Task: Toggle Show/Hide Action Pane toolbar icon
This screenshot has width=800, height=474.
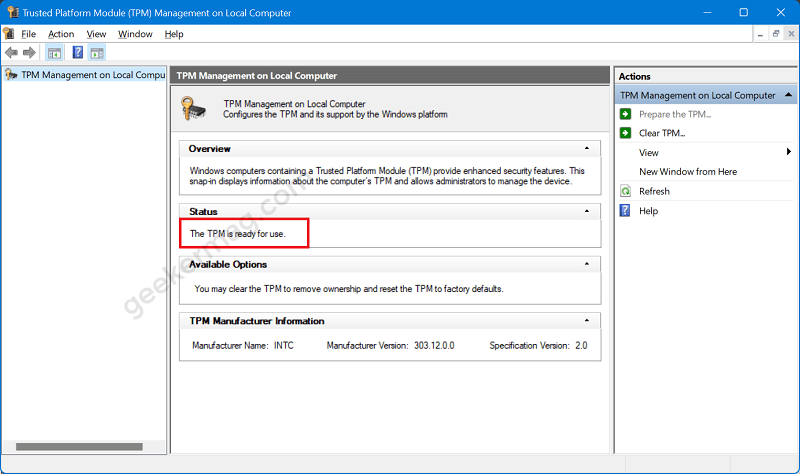Action: 97,53
